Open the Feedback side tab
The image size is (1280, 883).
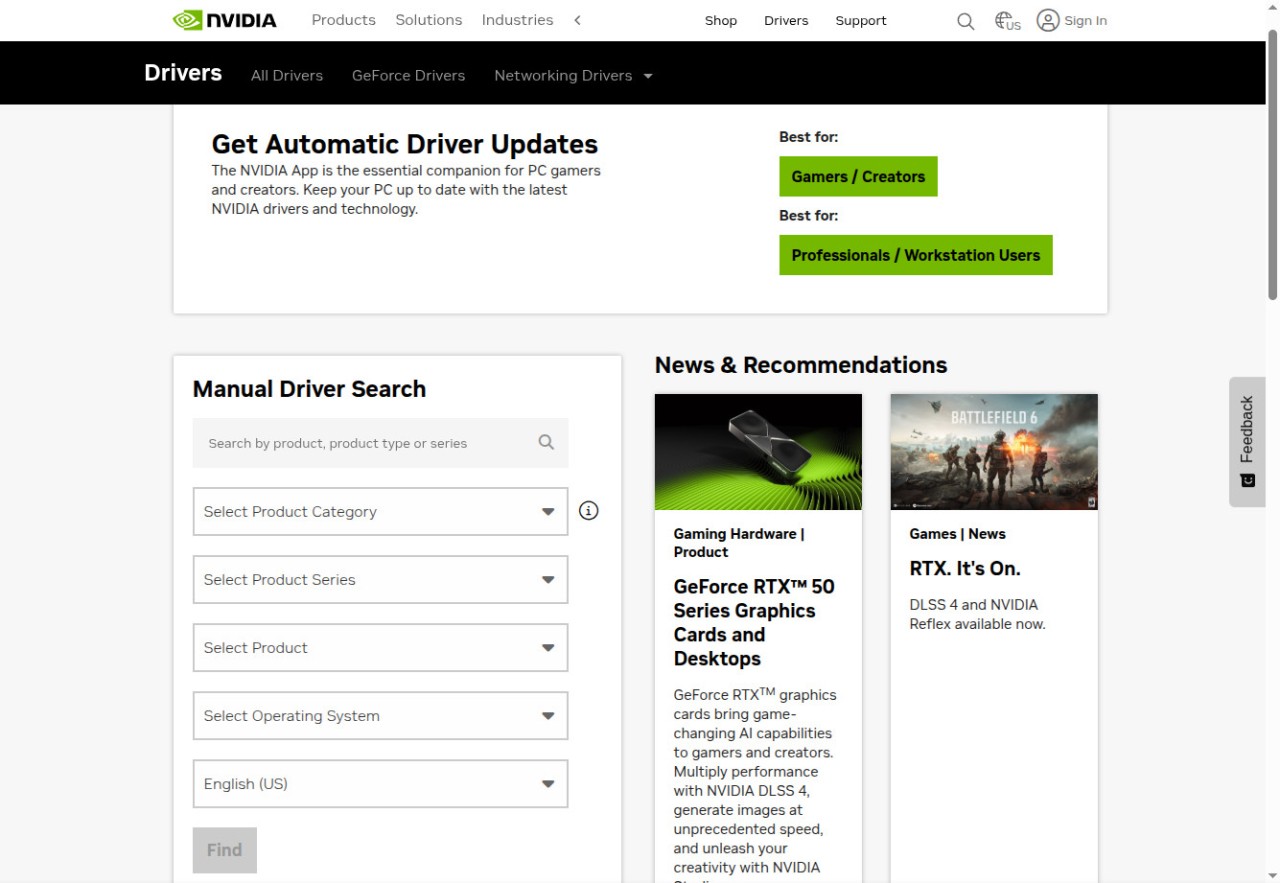[1247, 441]
